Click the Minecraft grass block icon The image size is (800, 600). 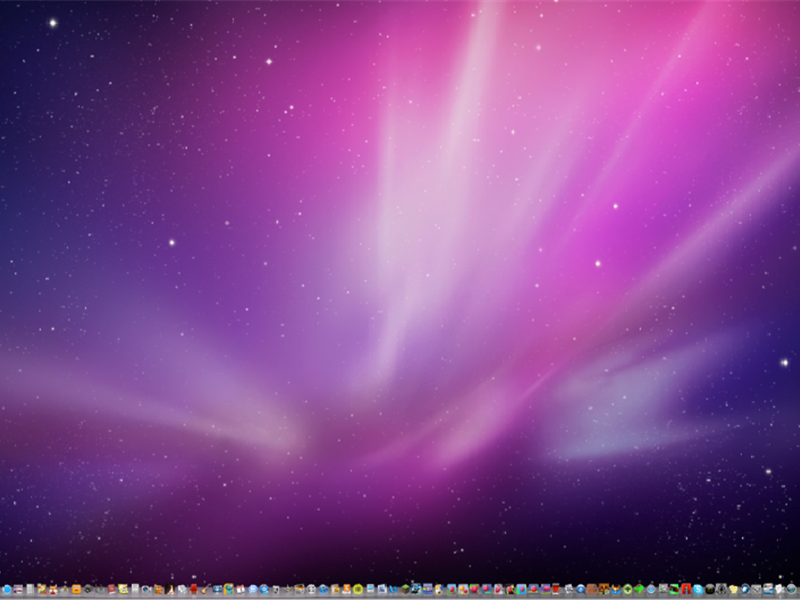click(404, 588)
